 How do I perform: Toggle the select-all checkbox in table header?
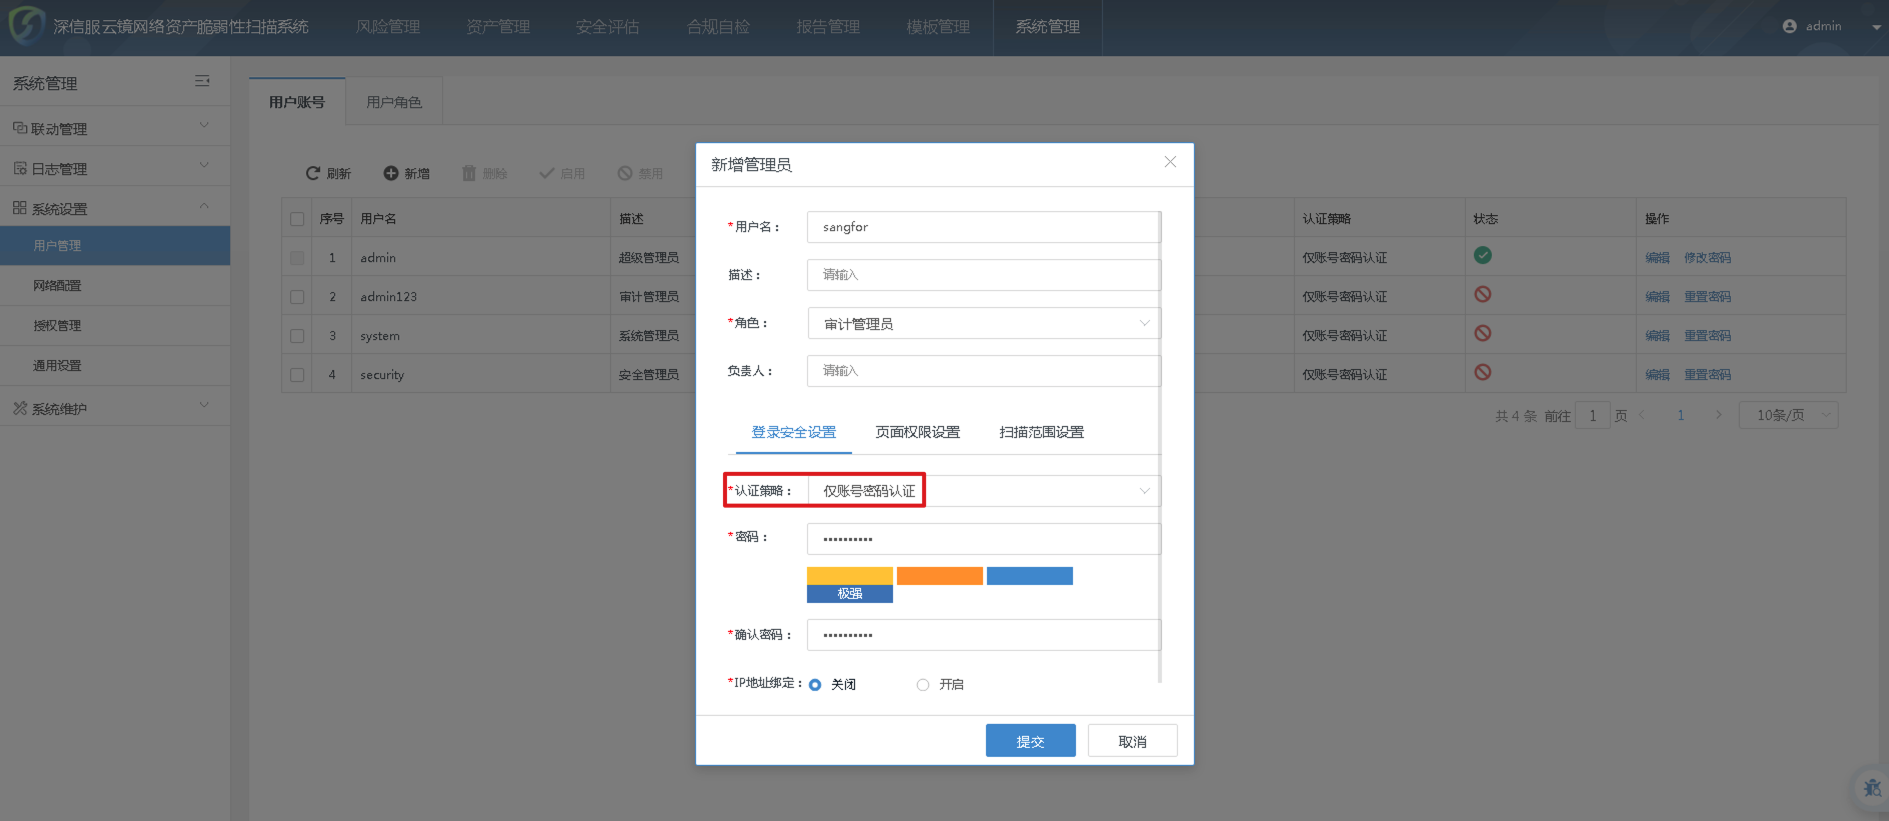coord(297,219)
